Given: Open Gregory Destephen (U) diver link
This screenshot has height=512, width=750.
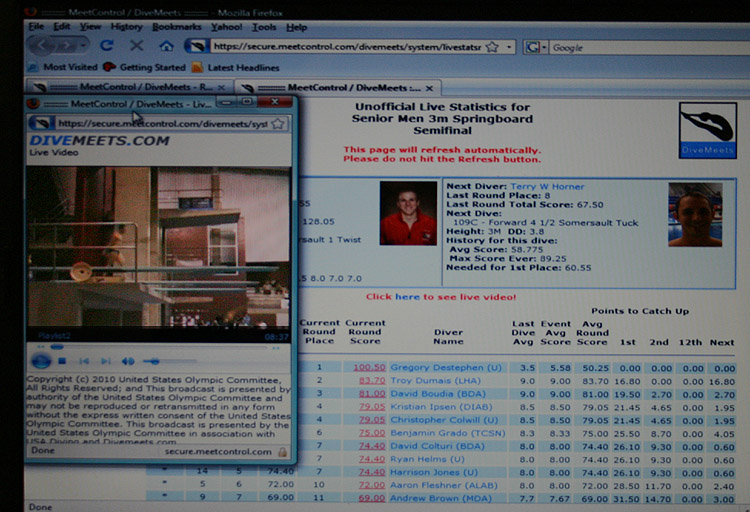Looking at the screenshot, I should (446, 367).
